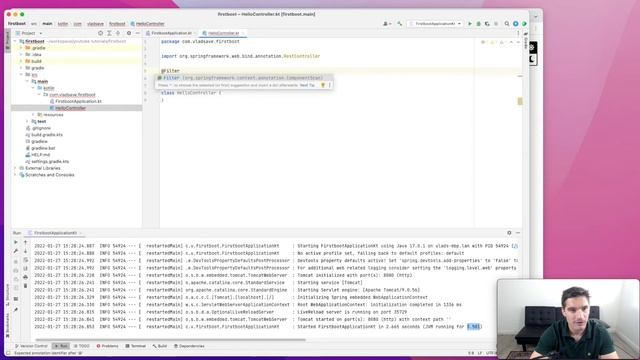
Task: Select FirstbootApplicationKt run tab
Action: coord(55,233)
